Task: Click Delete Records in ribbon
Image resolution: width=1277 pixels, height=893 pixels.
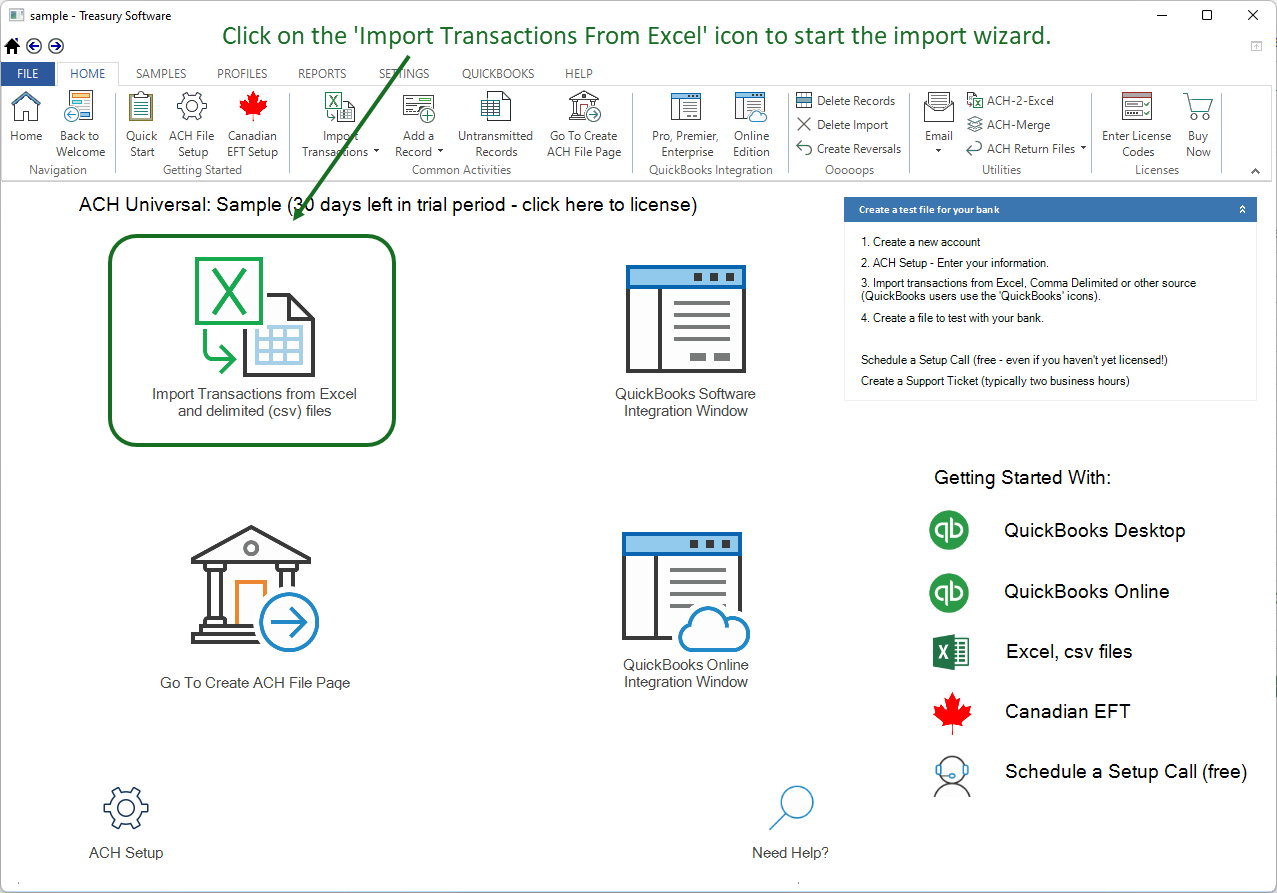Action: pos(846,100)
